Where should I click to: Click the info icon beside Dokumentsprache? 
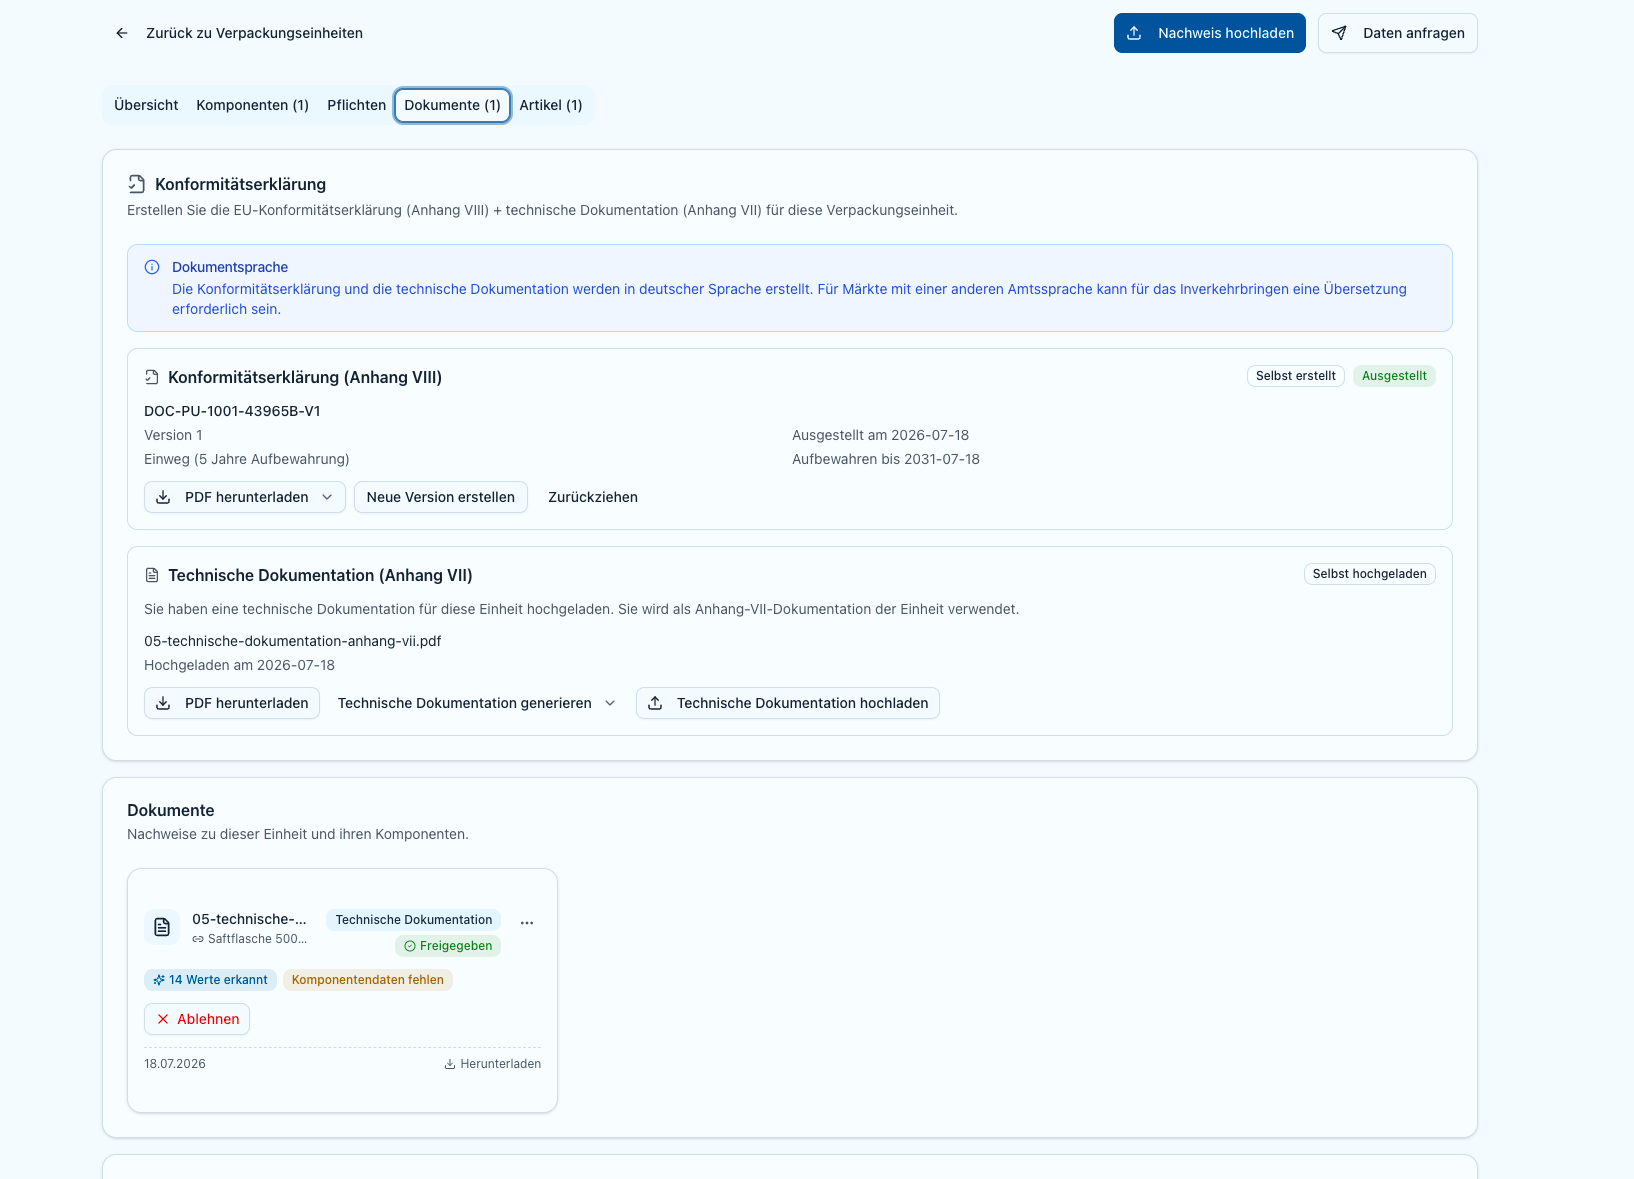click(x=152, y=267)
